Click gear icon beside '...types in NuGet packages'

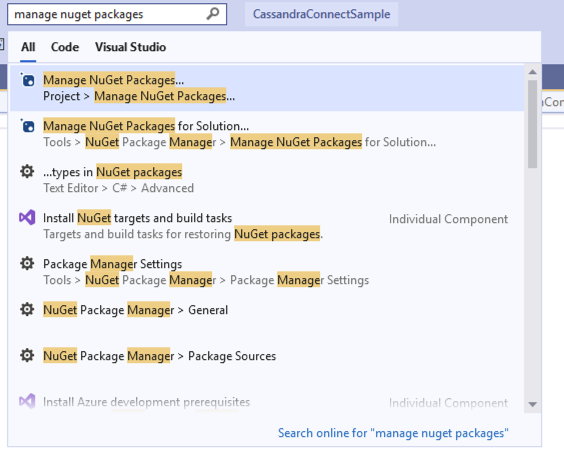click(x=27, y=172)
